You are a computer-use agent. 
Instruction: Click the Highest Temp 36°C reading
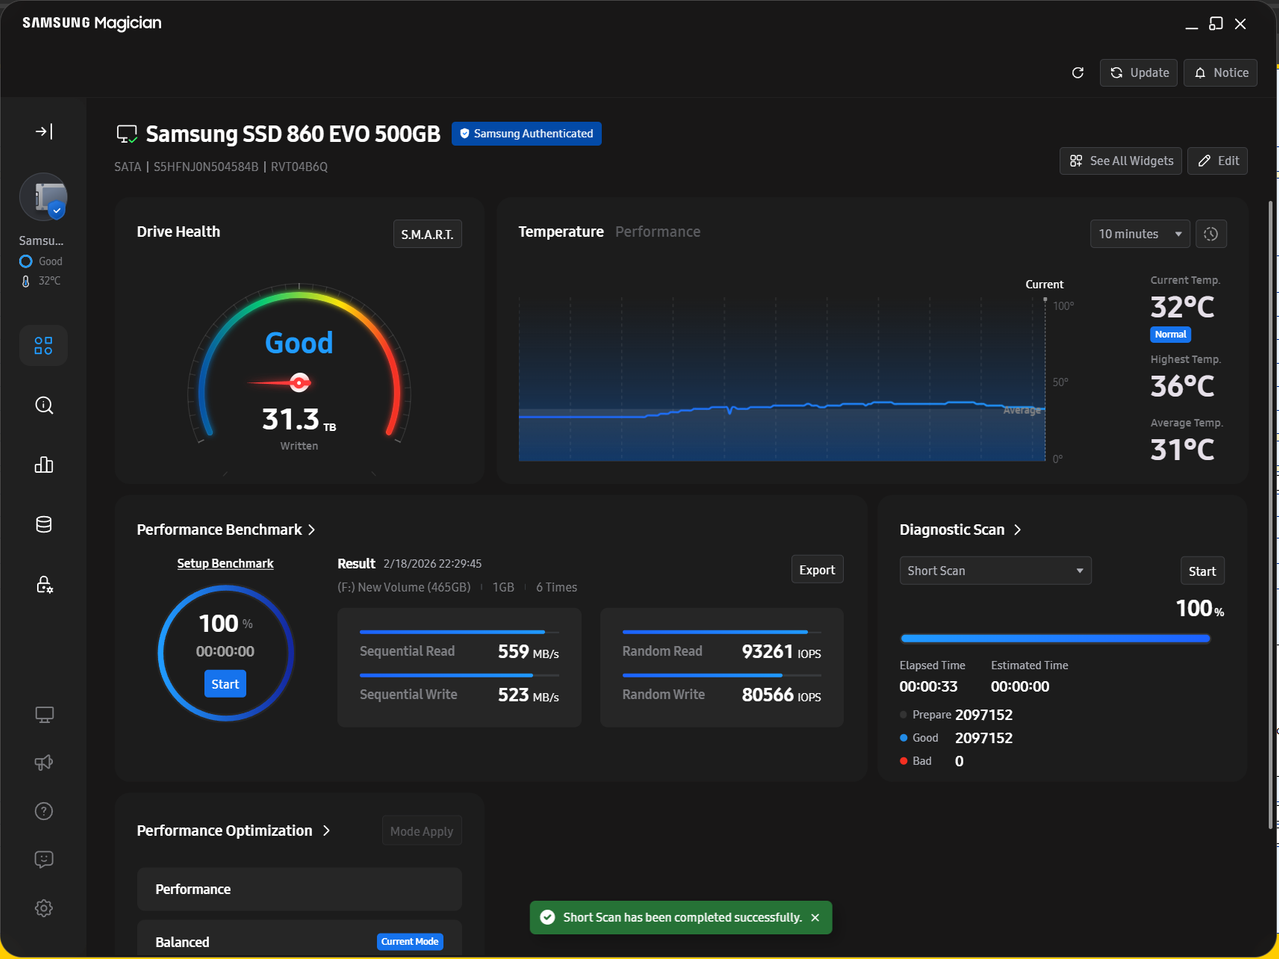(x=1182, y=386)
